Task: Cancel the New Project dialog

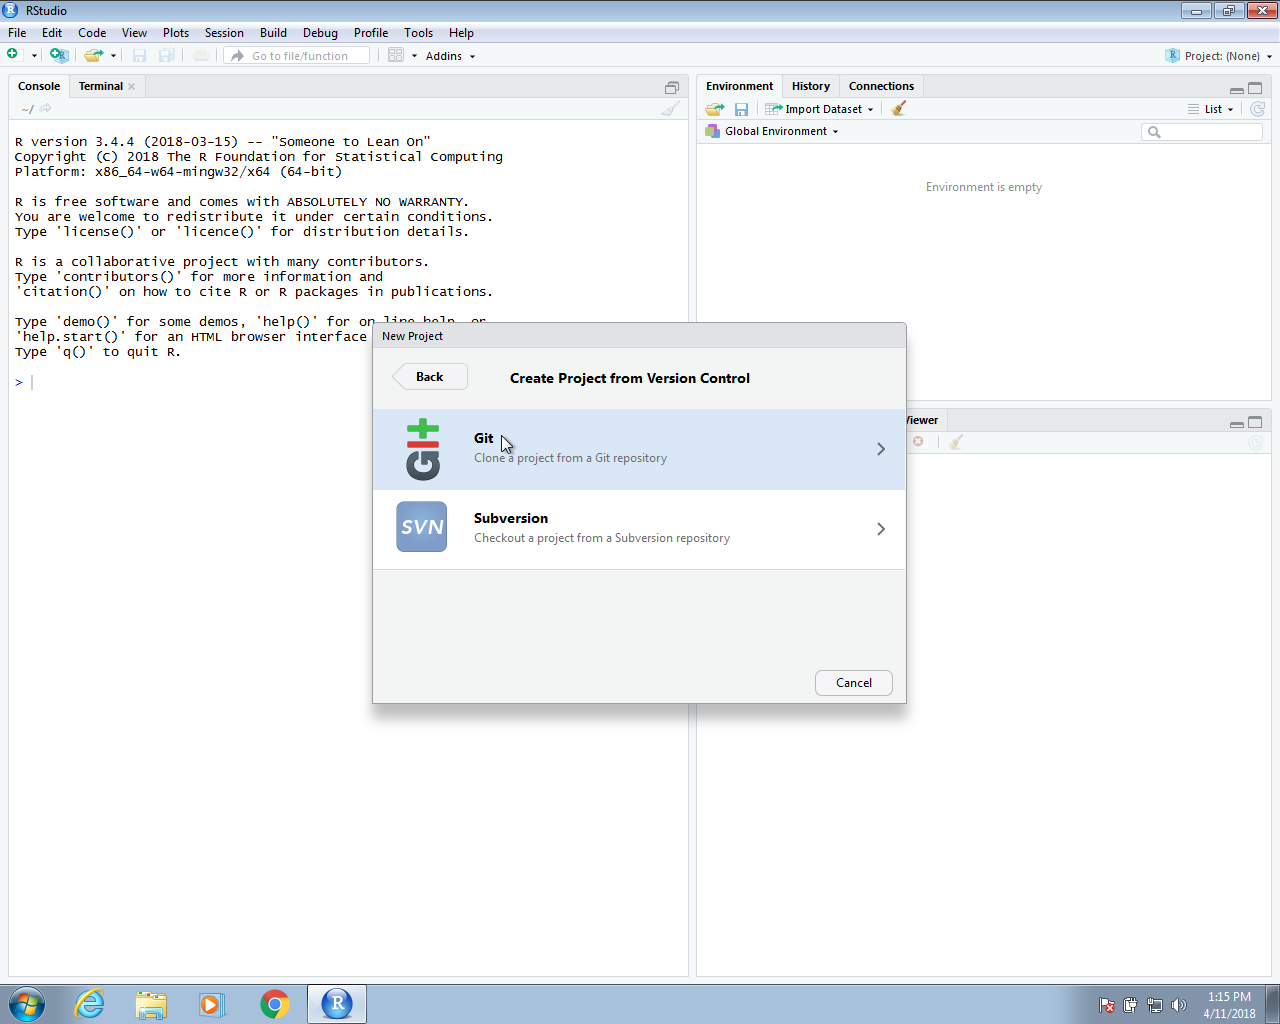Action: click(854, 683)
